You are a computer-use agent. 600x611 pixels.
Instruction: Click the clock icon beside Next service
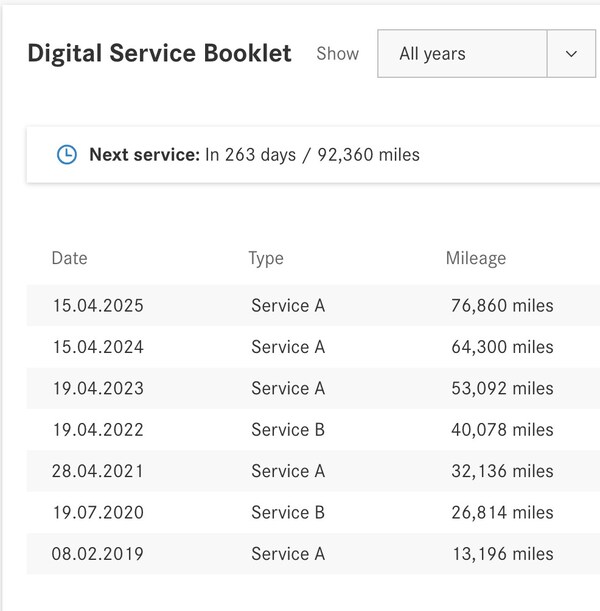pos(66,155)
